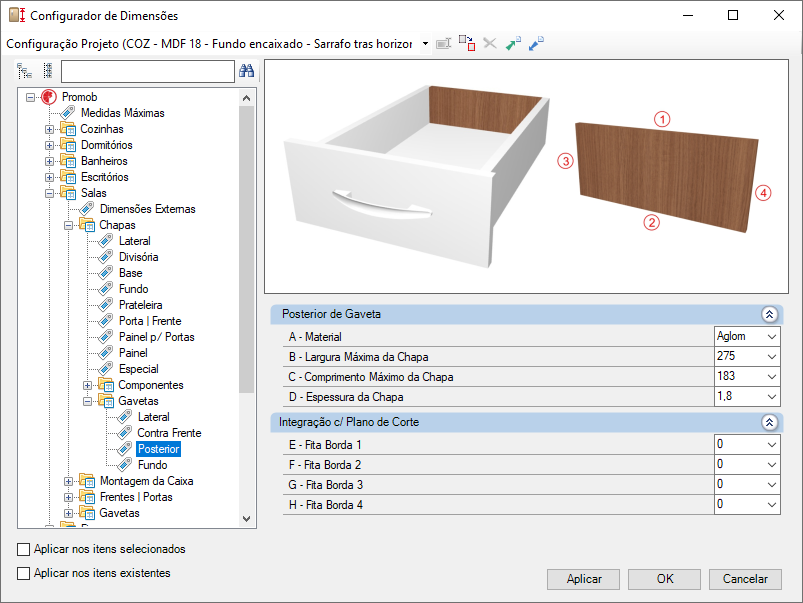Click the Escritórios folder icon
Screen dimensions: 803x603
68,177
